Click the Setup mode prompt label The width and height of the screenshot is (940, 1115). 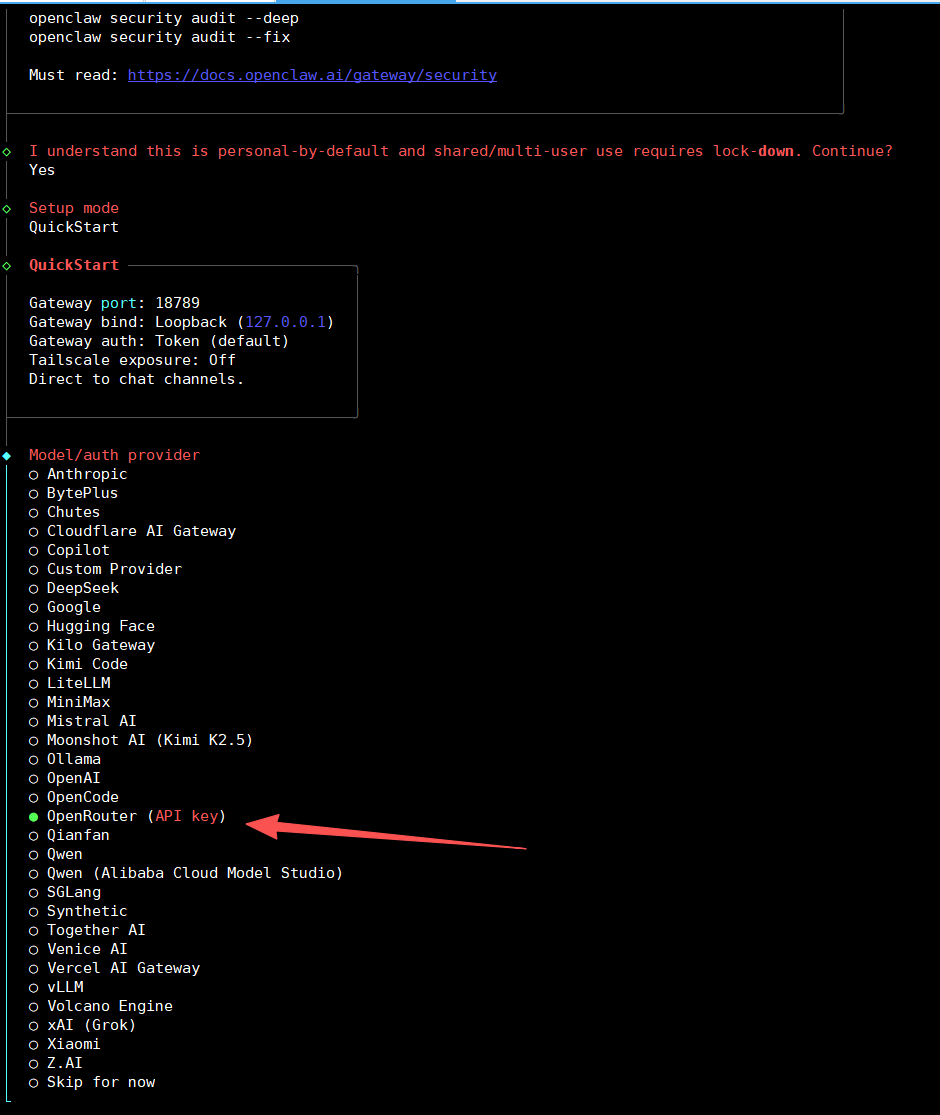click(74, 208)
